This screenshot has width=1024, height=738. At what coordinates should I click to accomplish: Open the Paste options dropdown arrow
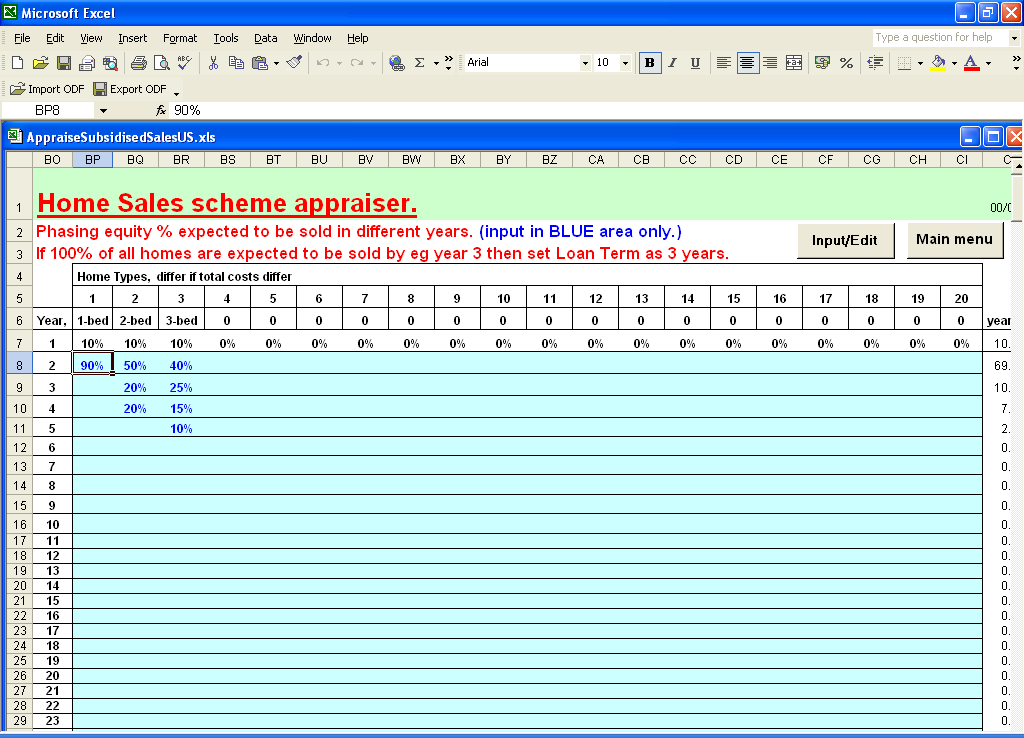click(277, 63)
